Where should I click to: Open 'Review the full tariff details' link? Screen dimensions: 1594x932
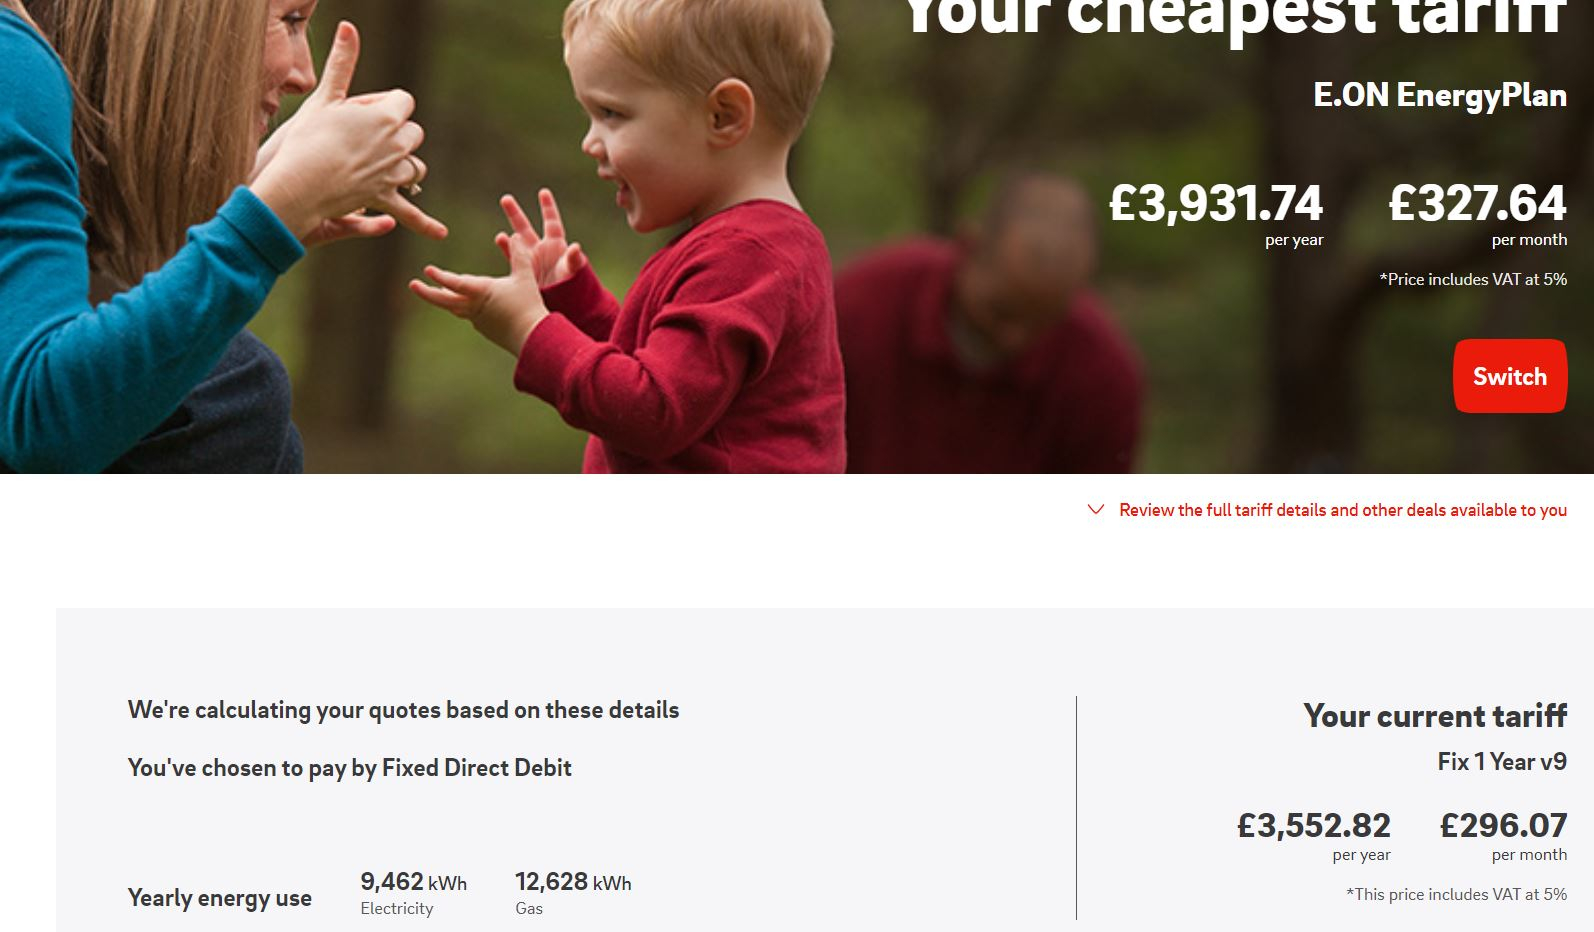pyautogui.click(x=1343, y=510)
